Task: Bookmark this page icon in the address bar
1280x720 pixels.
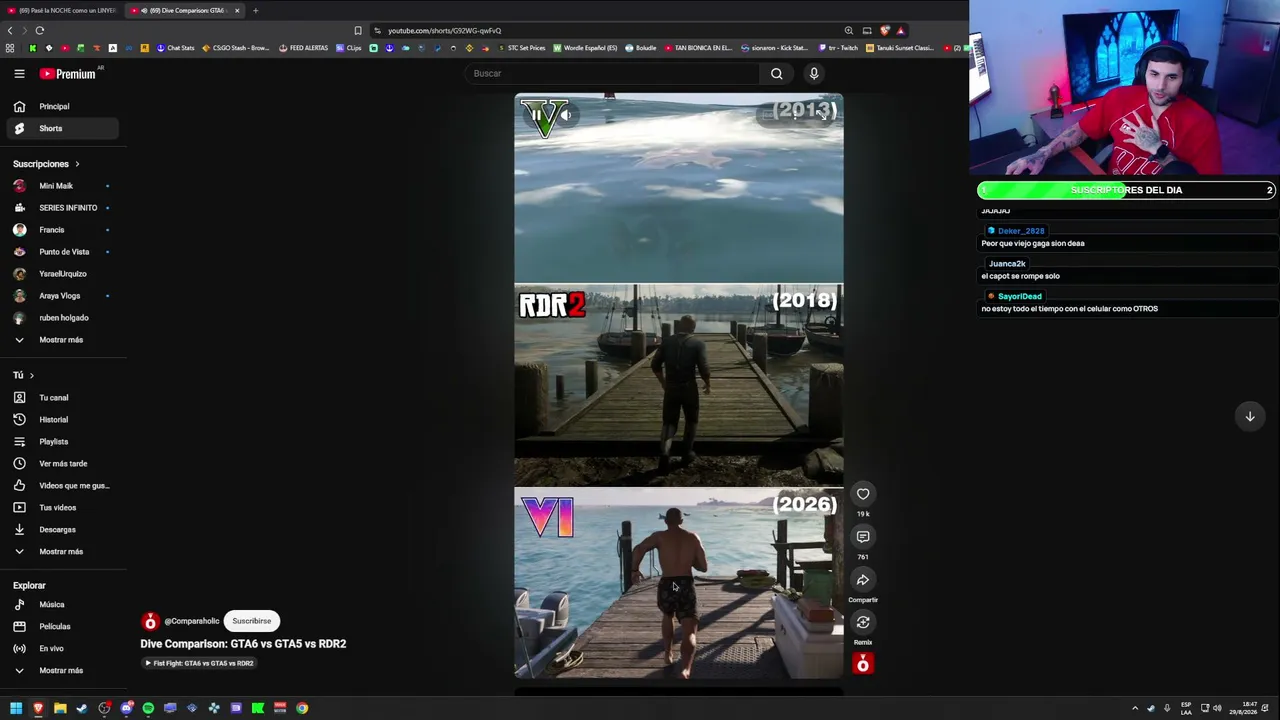Action: tap(358, 30)
